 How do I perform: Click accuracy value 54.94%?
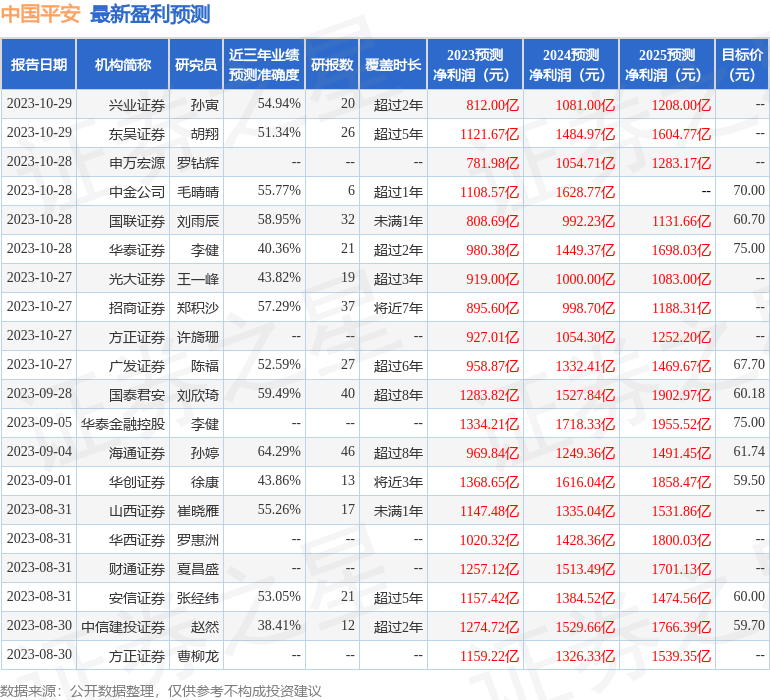coord(279,104)
